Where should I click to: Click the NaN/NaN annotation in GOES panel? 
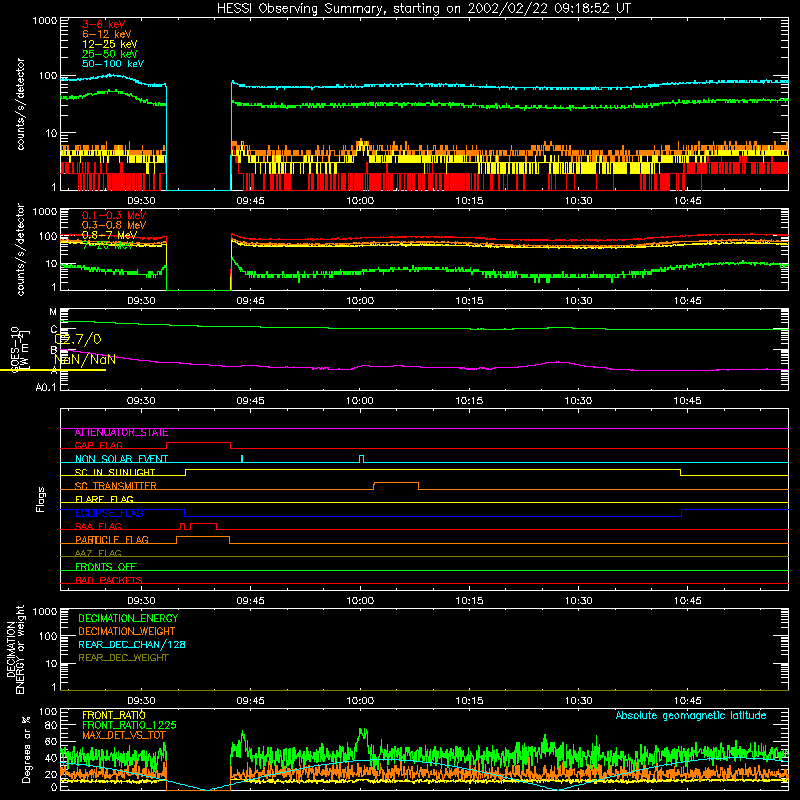point(85,360)
